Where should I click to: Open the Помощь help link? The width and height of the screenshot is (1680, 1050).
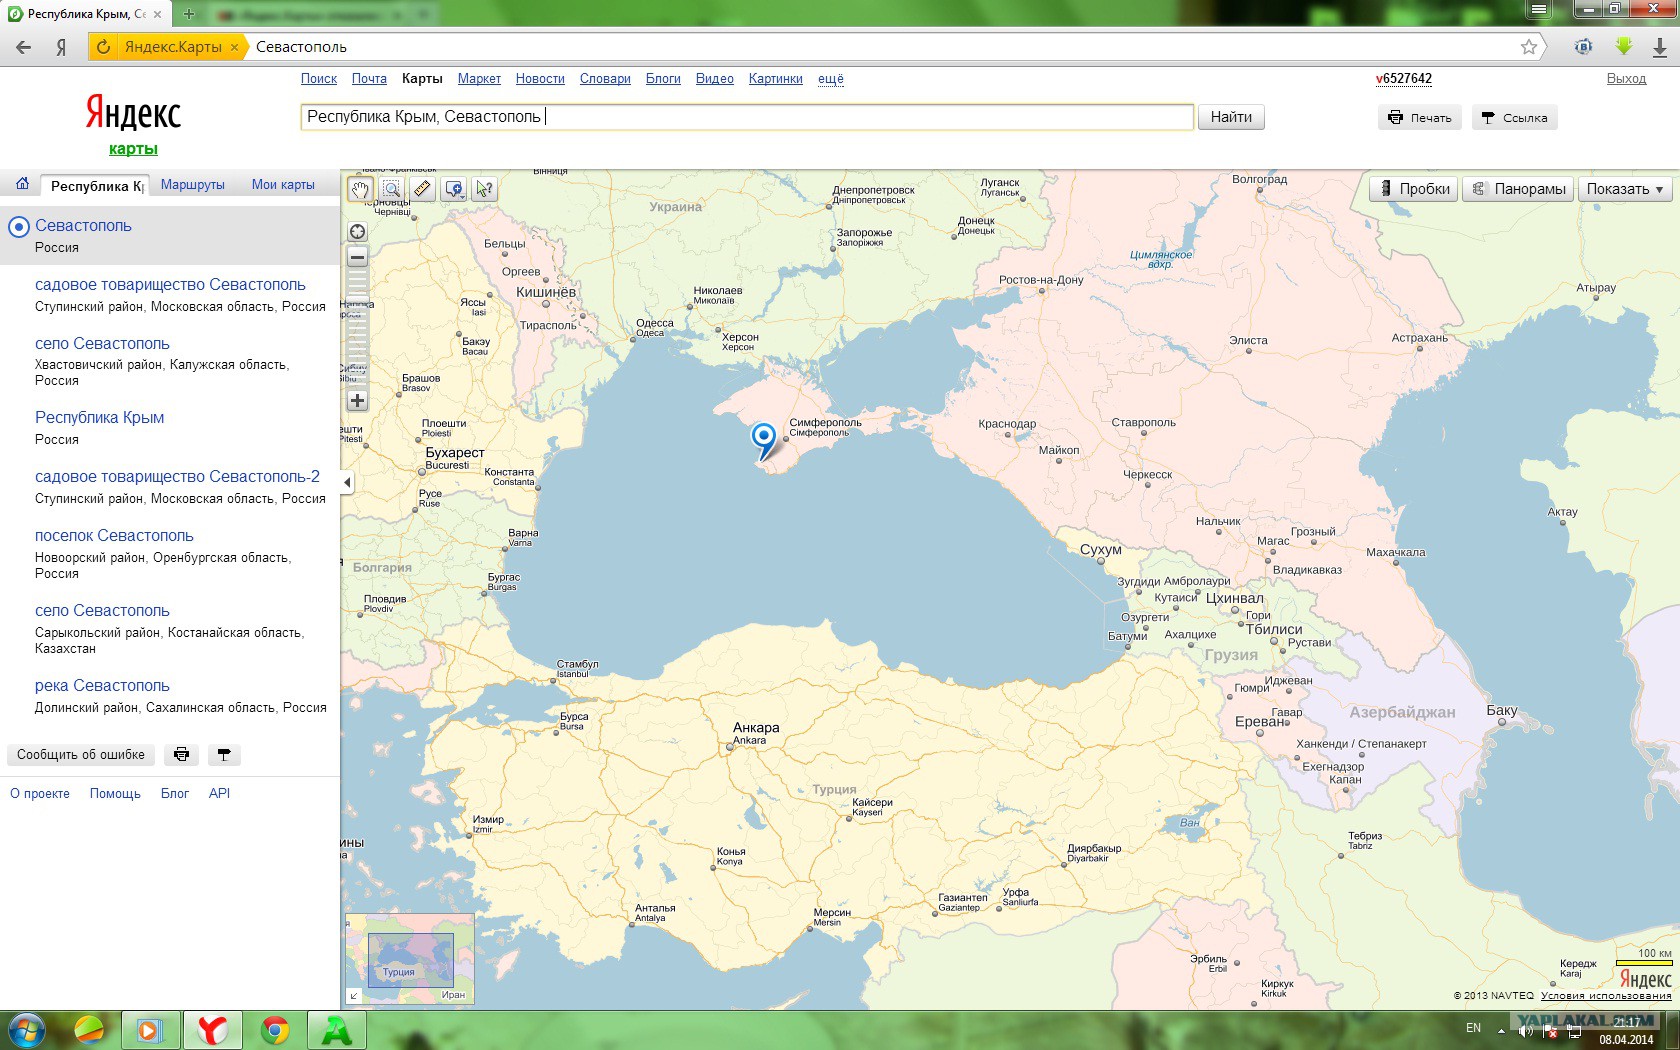[x=115, y=794]
